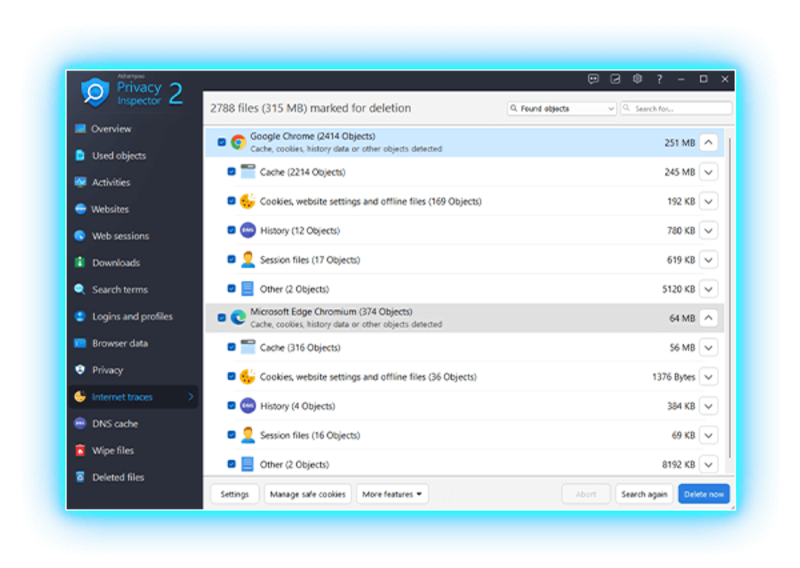Toggle History (4 Objects) checkbox

coord(231,406)
